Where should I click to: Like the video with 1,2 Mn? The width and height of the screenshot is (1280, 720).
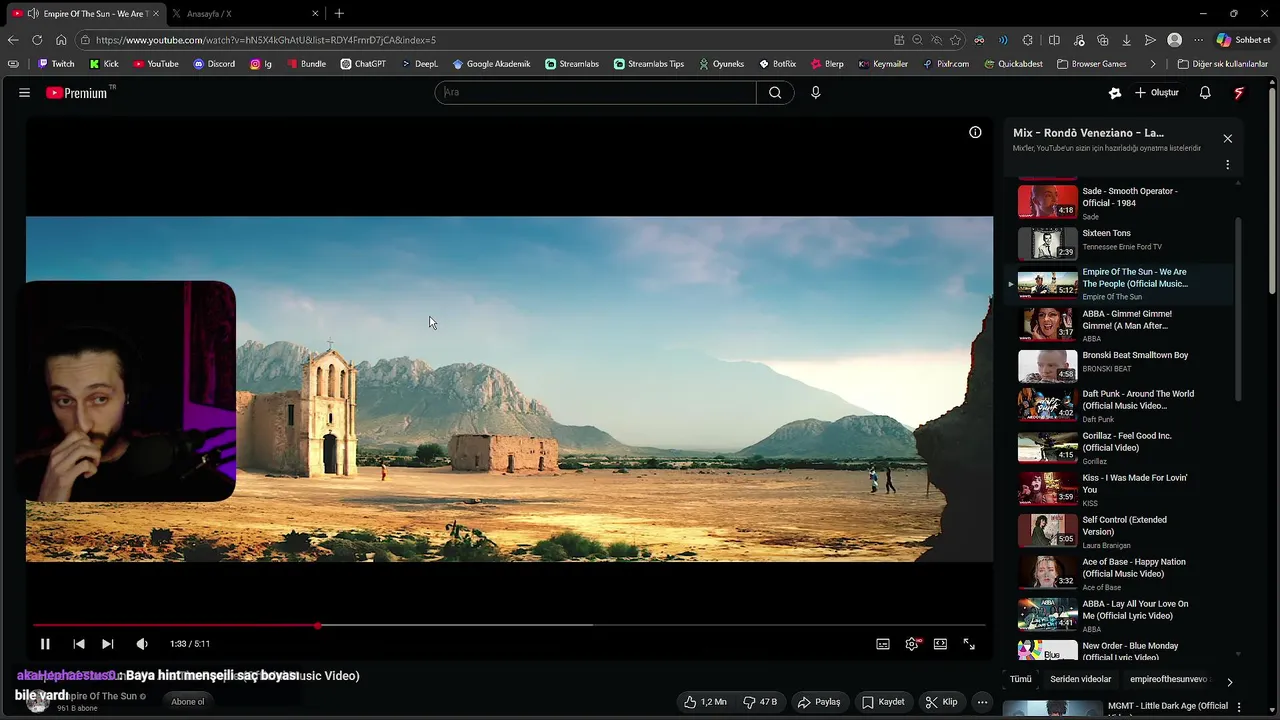click(705, 702)
